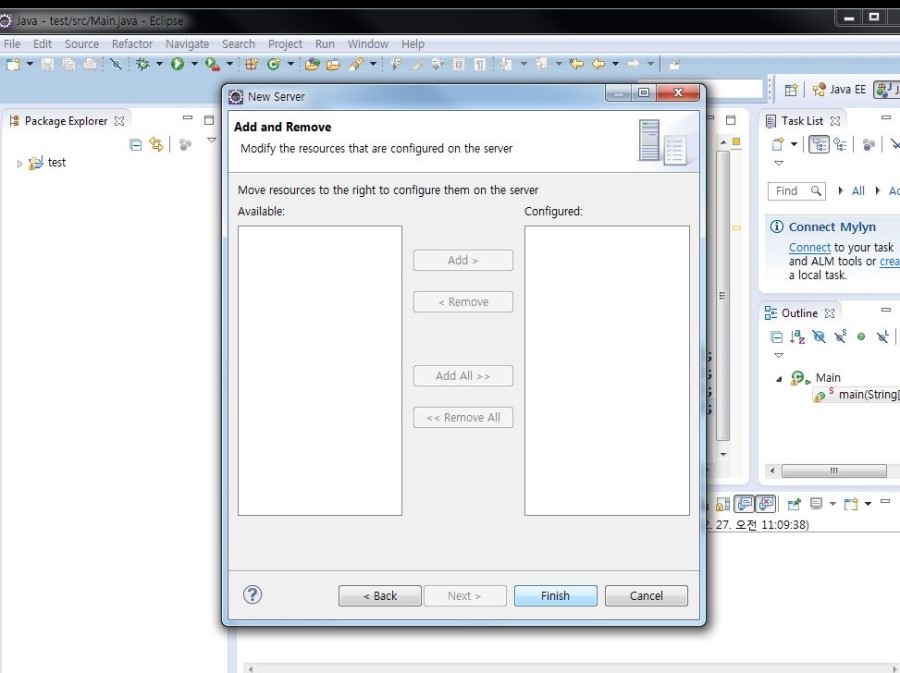Screen dimensions: 900x673
Task: Collapse the Main class in Outline
Action: [x=779, y=379]
